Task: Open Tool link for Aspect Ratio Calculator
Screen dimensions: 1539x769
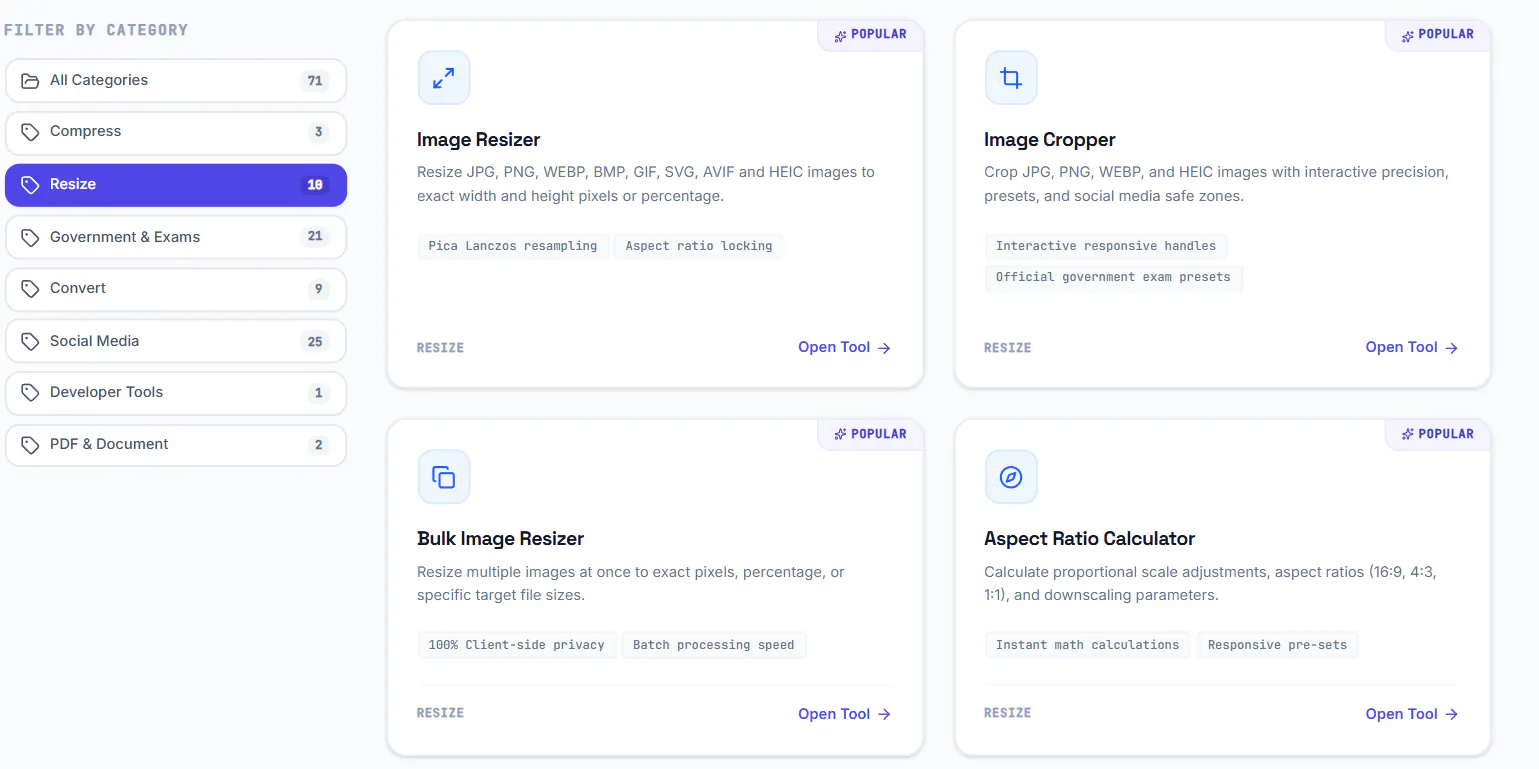Action: pyautogui.click(x=1412, y=714)
